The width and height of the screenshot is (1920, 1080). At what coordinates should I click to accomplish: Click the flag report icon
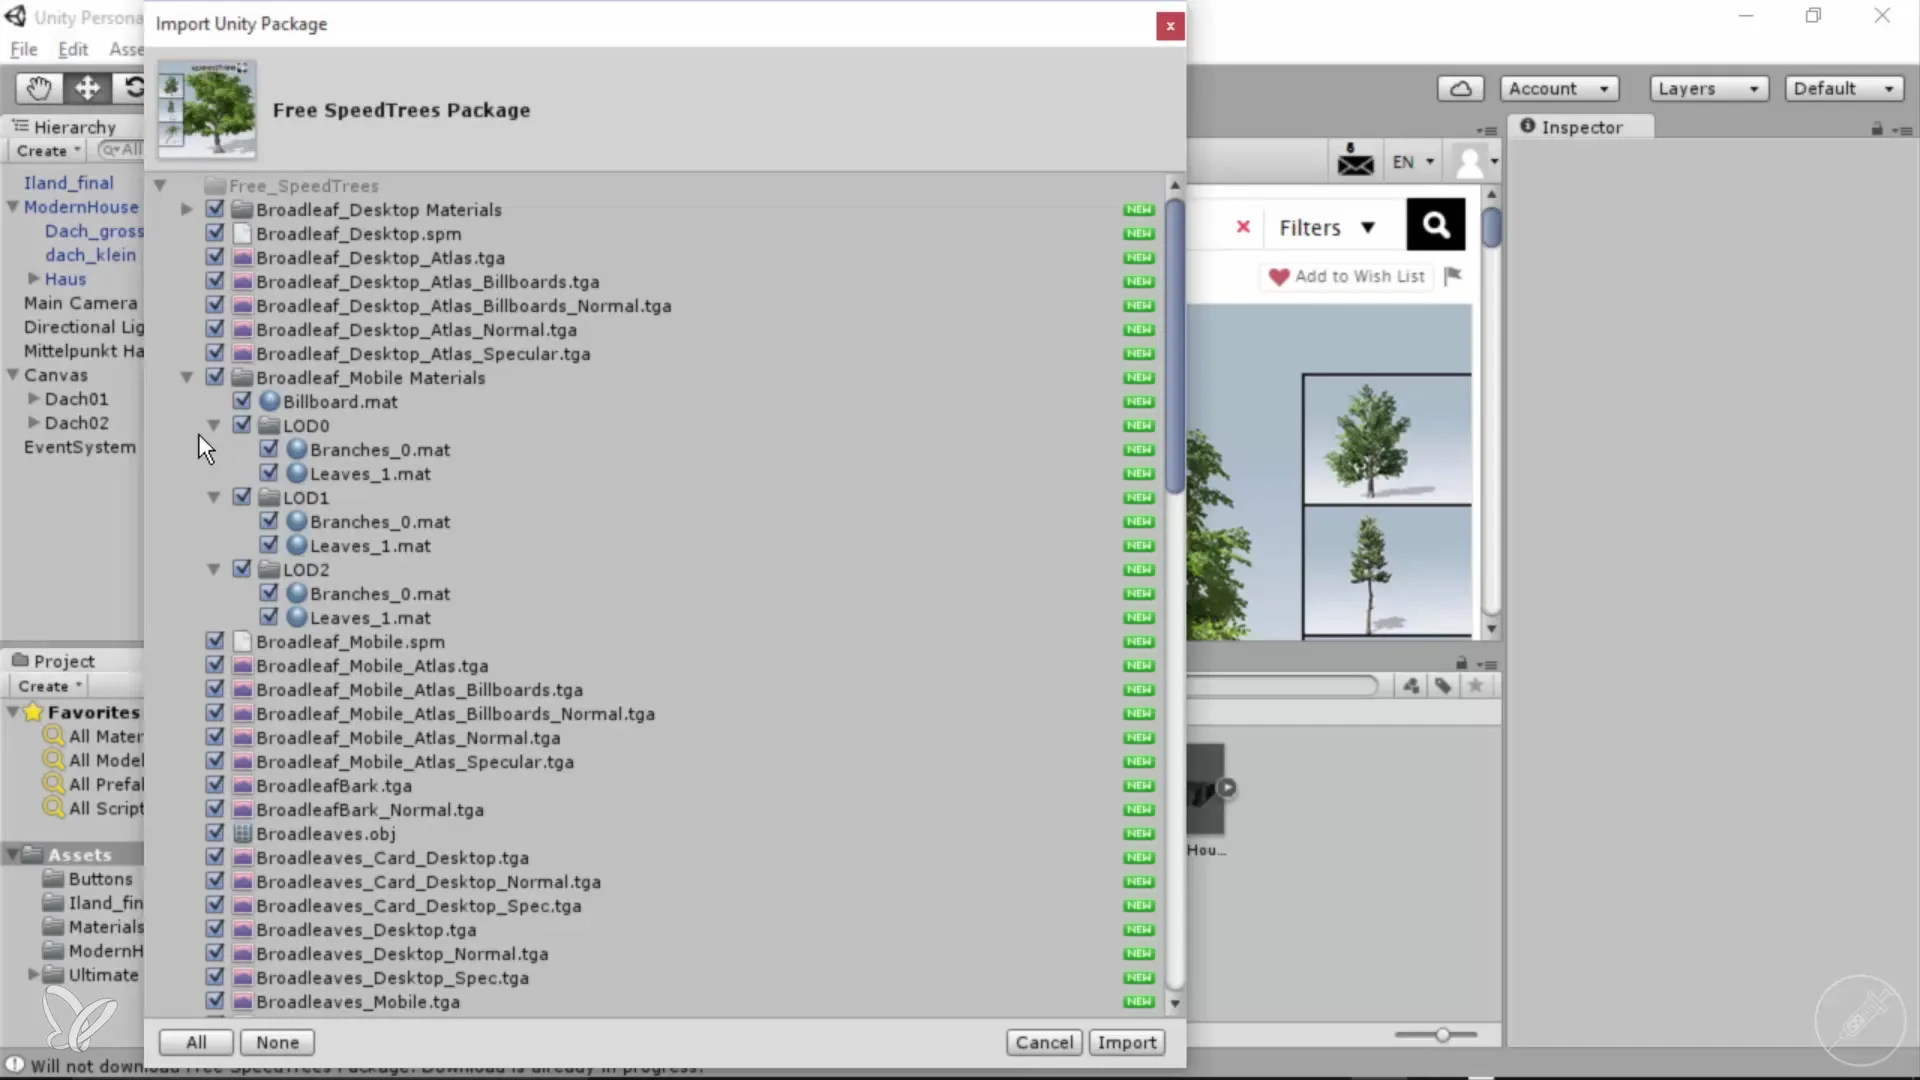1453,276
